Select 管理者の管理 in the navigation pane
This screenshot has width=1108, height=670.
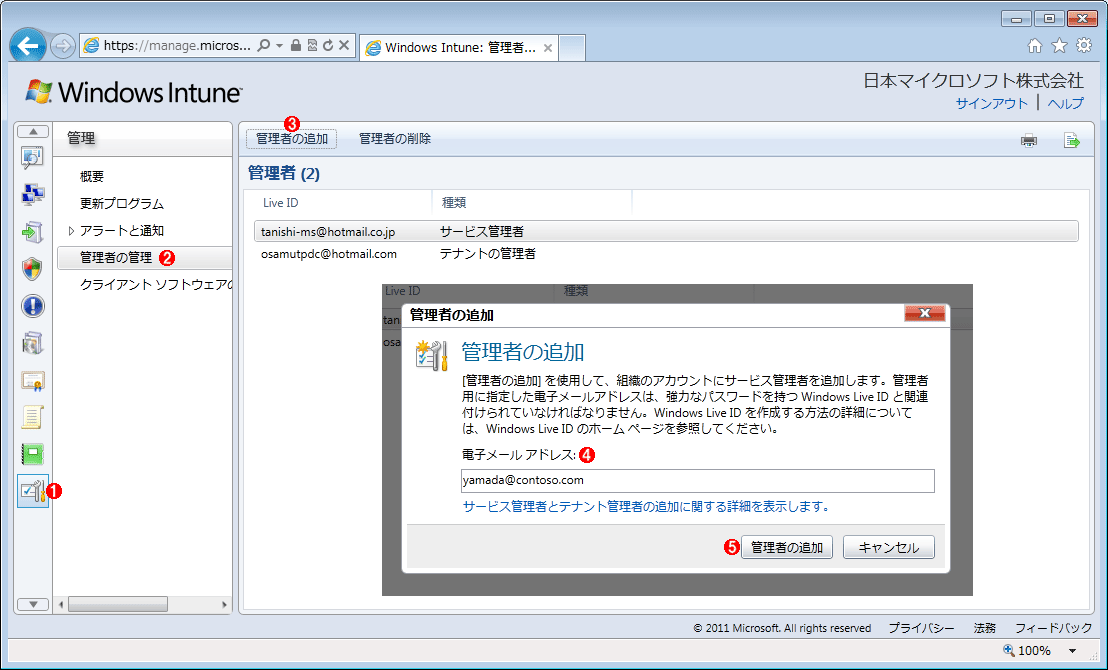tap(116, 257)
